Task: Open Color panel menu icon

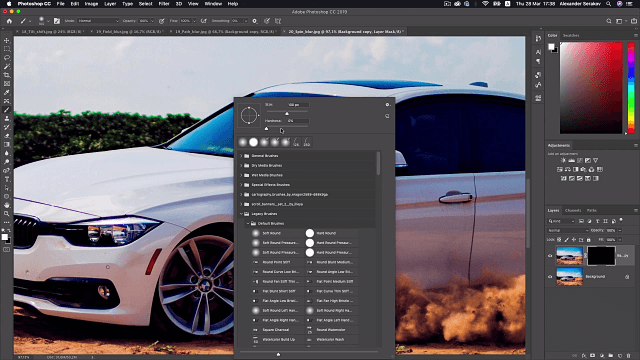Action: point(636,36)
